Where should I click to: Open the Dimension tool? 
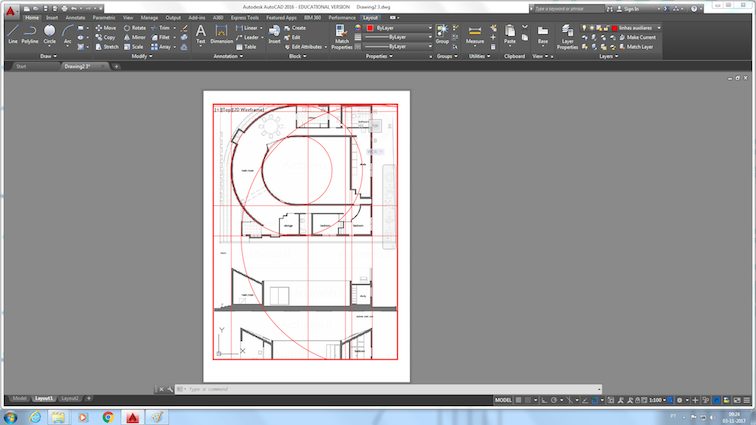coord(221,35)
